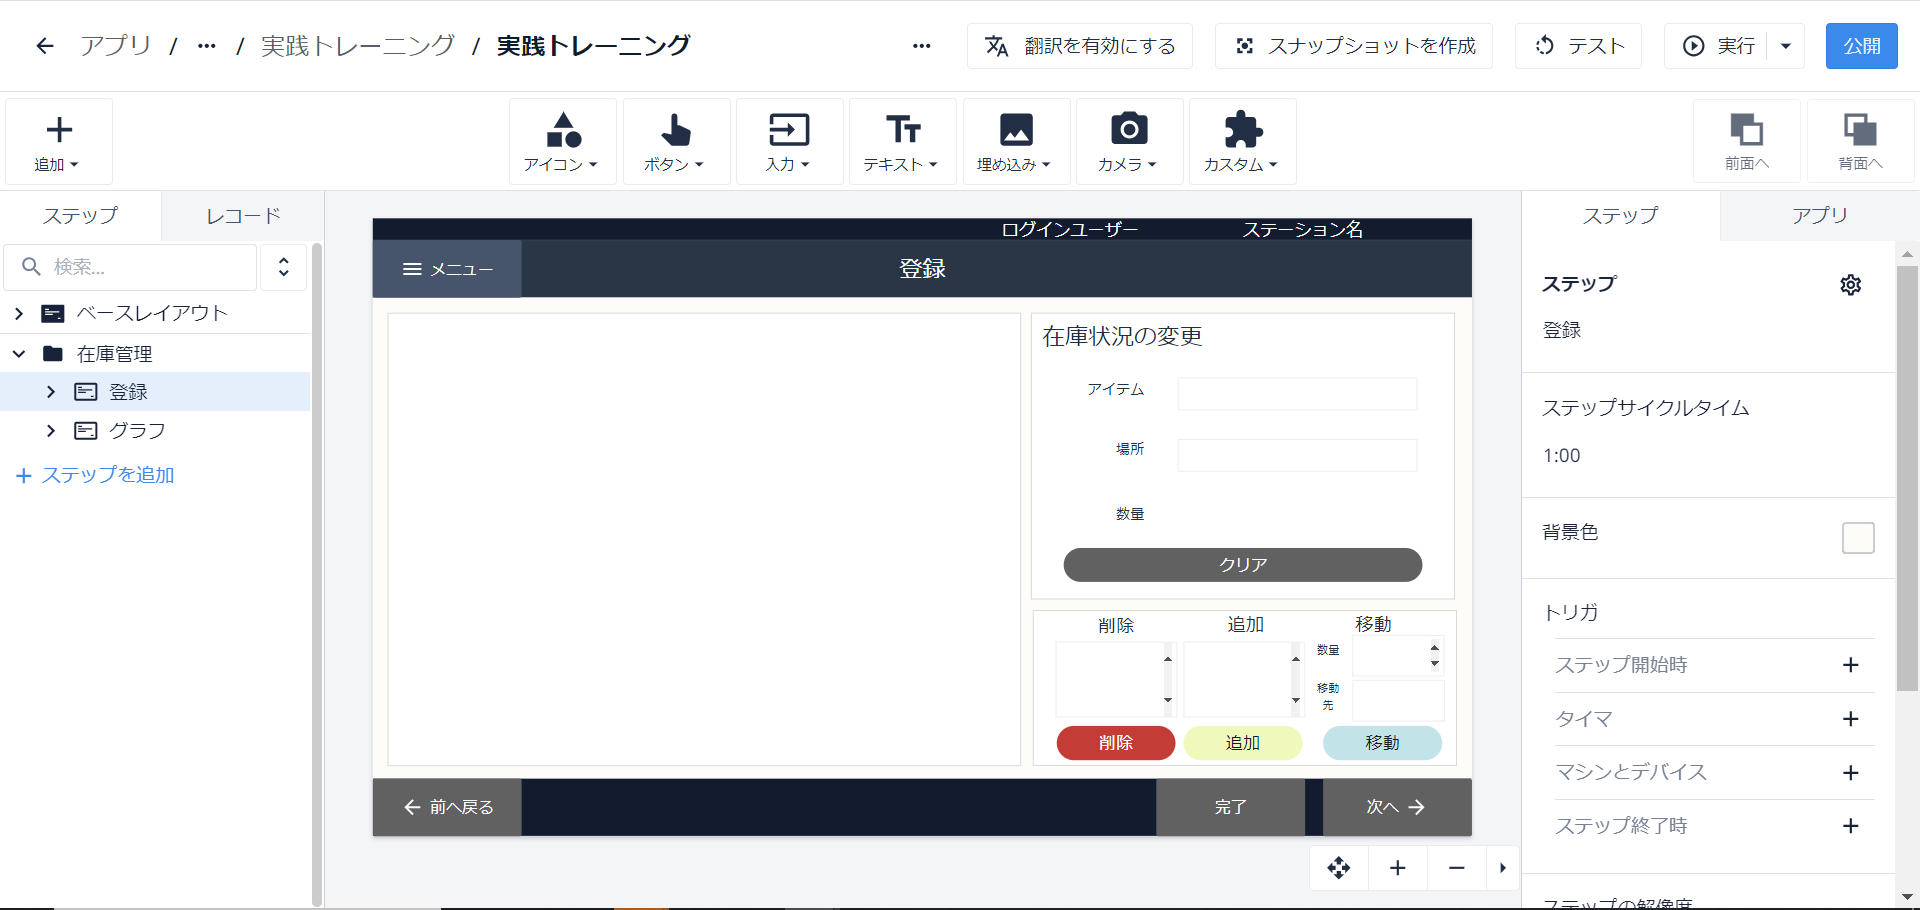Open the 背景色 color swatch
Screen dimensions: 1920x910
(x=1858, y=538)
